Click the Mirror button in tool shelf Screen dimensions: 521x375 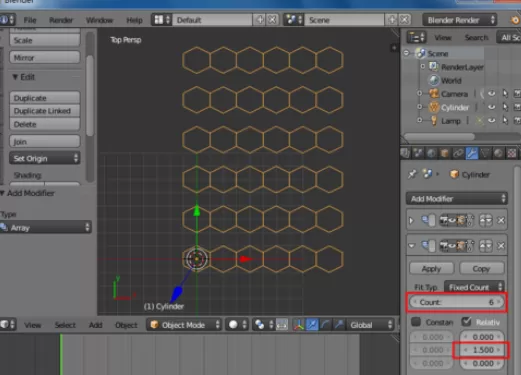click(x=45, y=57)
